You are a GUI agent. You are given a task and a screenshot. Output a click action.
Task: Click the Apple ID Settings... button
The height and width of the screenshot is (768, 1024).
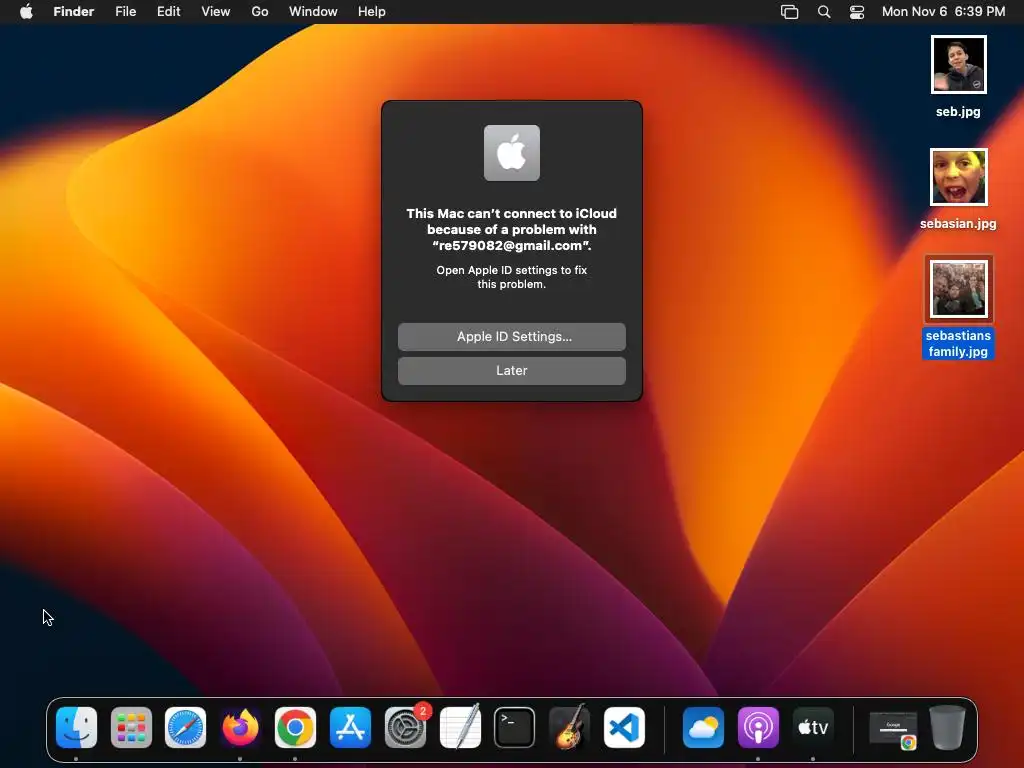[x=512, y=336]
